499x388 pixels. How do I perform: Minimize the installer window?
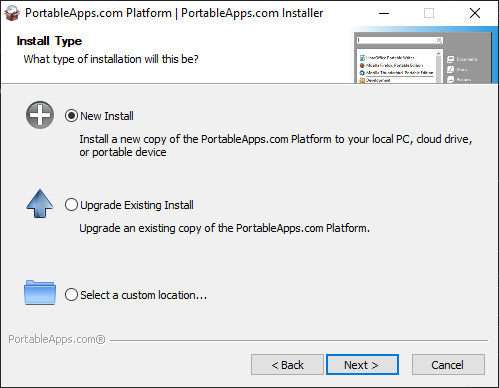click(384, 13)
